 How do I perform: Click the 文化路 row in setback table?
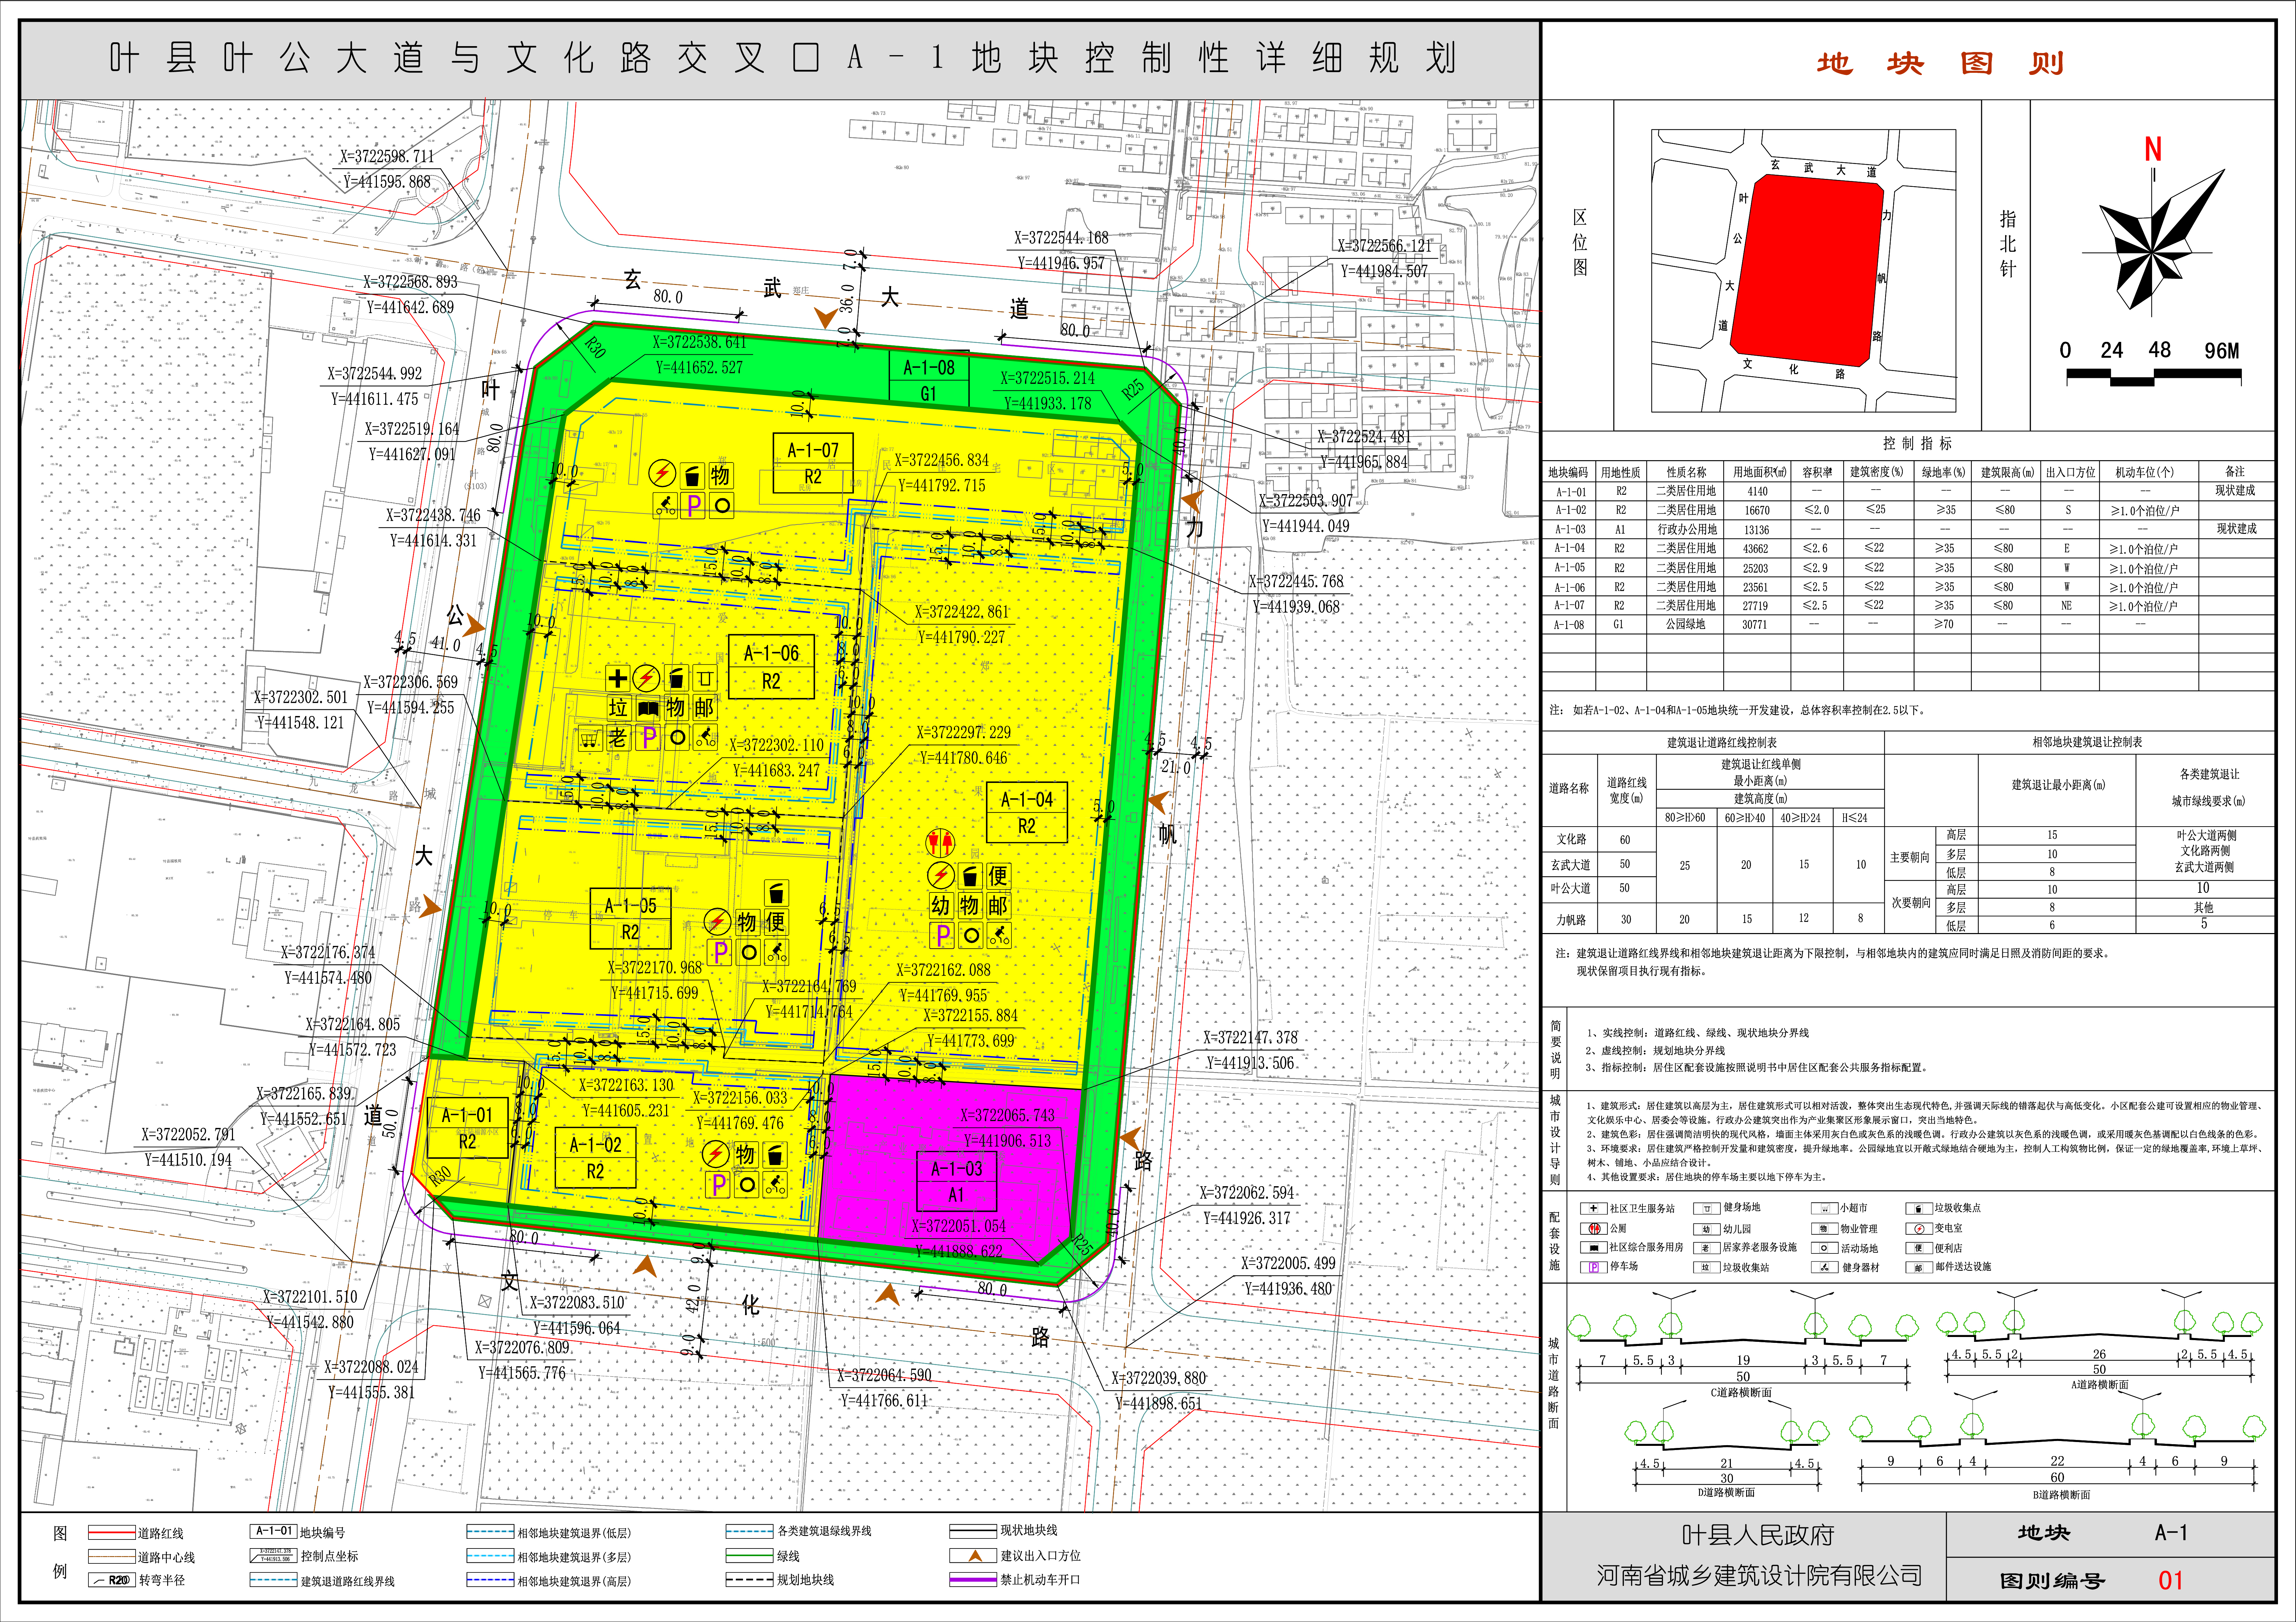click(1714, 840)
